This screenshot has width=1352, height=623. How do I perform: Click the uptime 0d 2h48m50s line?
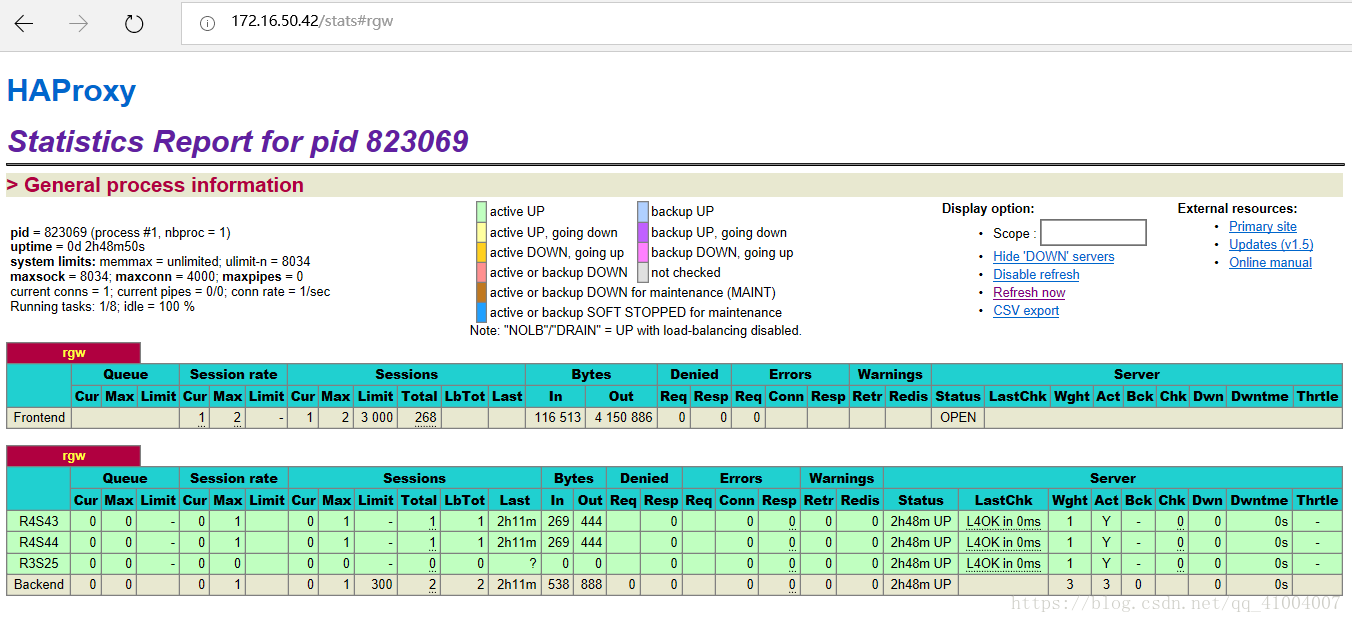click(77, 246)
